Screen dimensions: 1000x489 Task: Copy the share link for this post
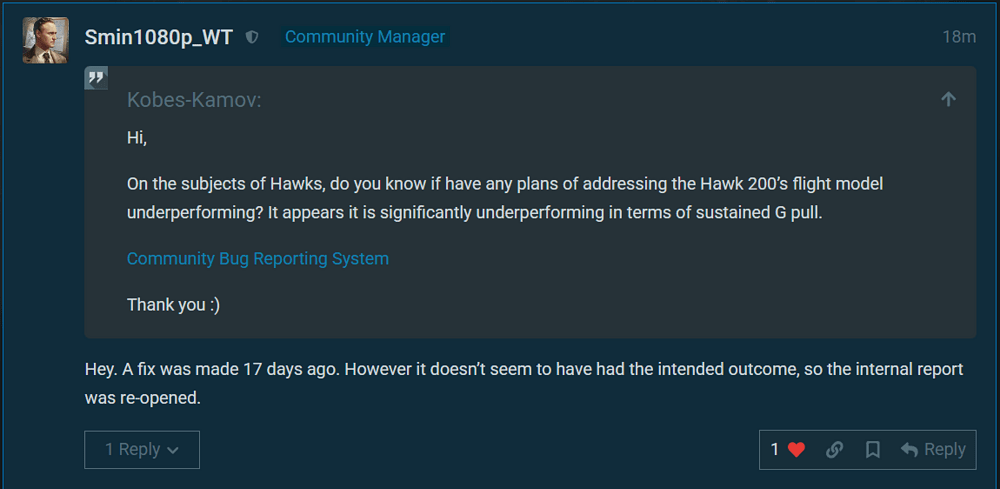[834, 450]
